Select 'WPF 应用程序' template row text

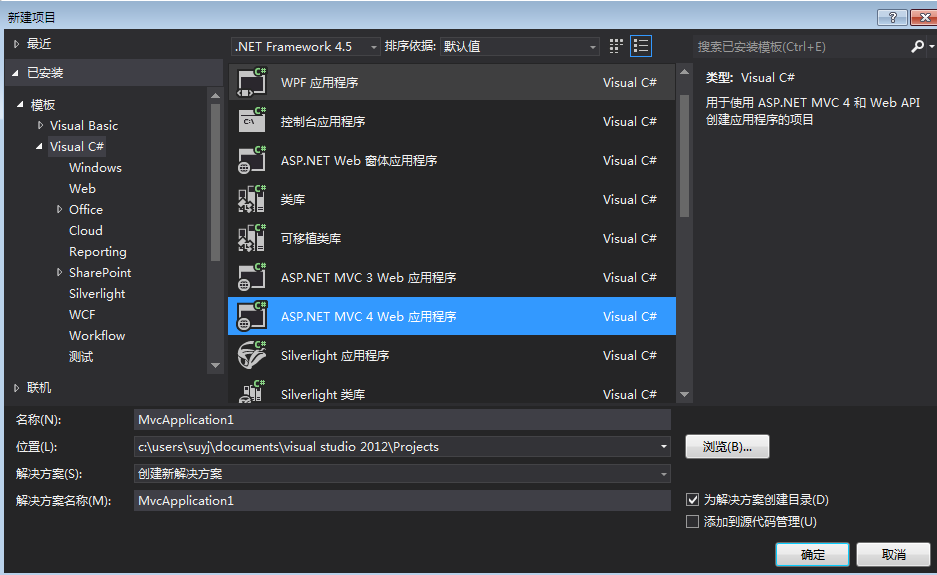pos(320,82)
